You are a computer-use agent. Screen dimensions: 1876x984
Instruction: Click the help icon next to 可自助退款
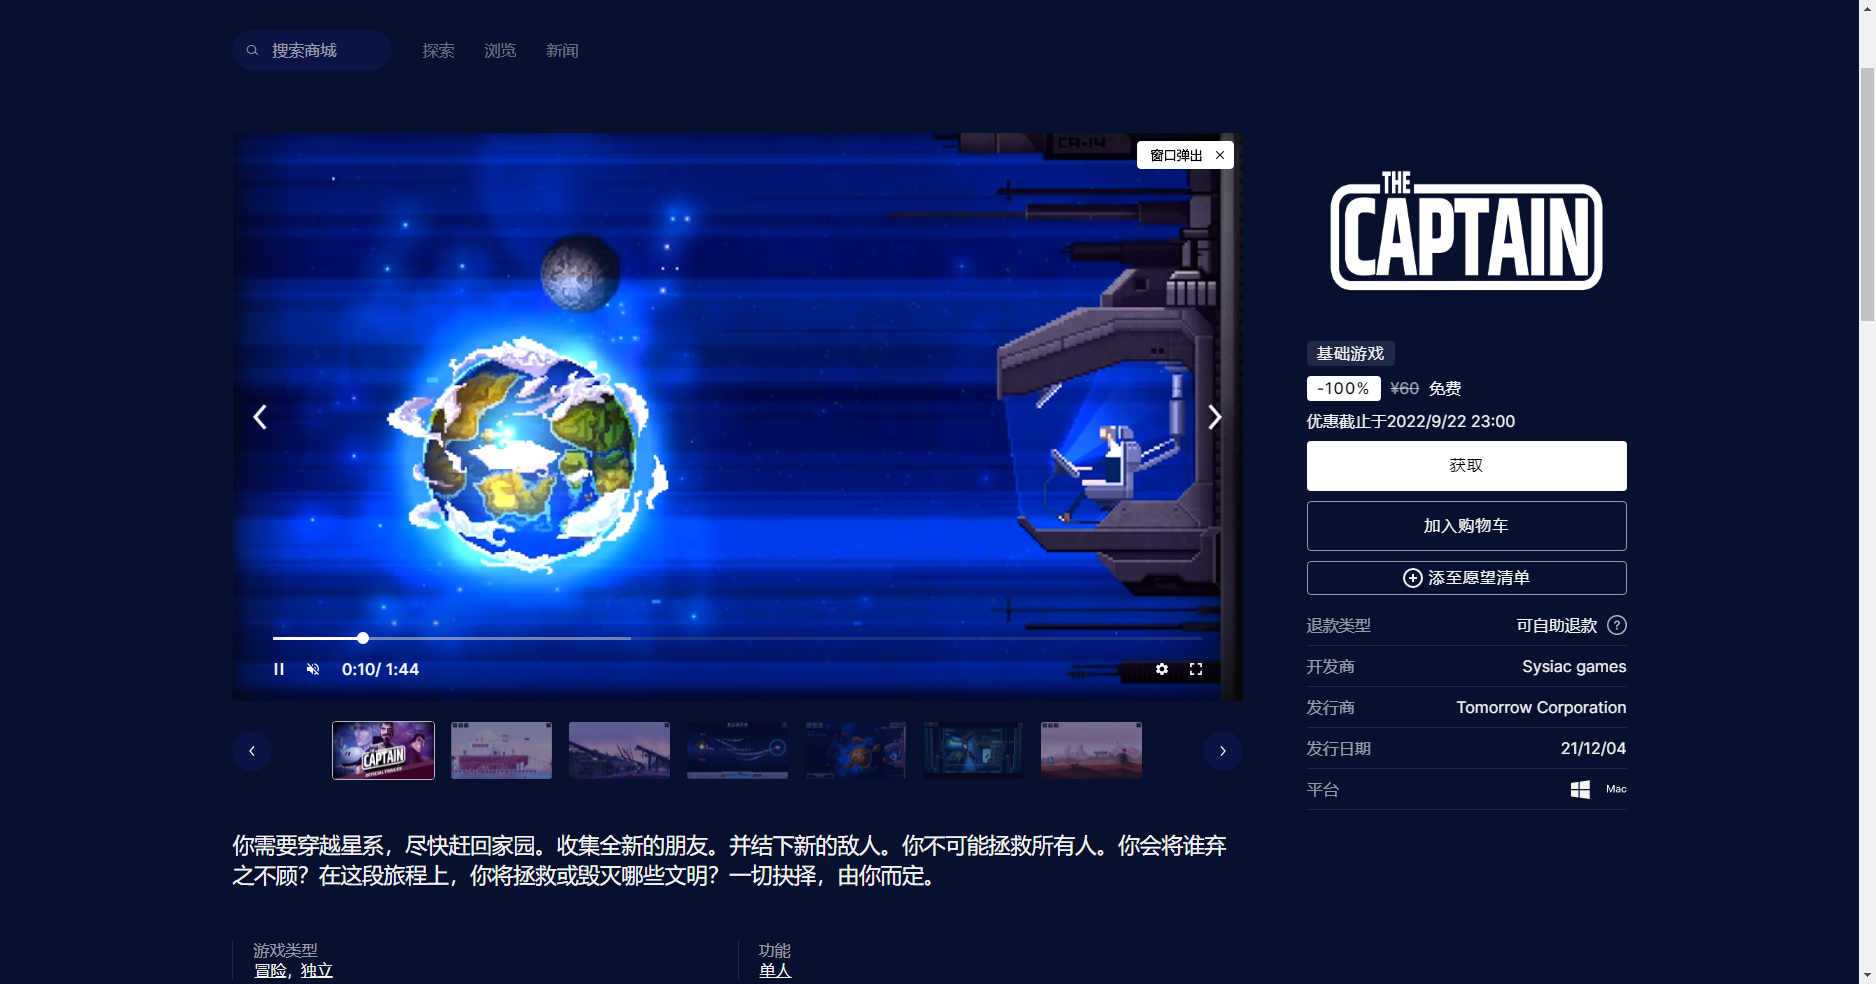(x=1617, y=625)
